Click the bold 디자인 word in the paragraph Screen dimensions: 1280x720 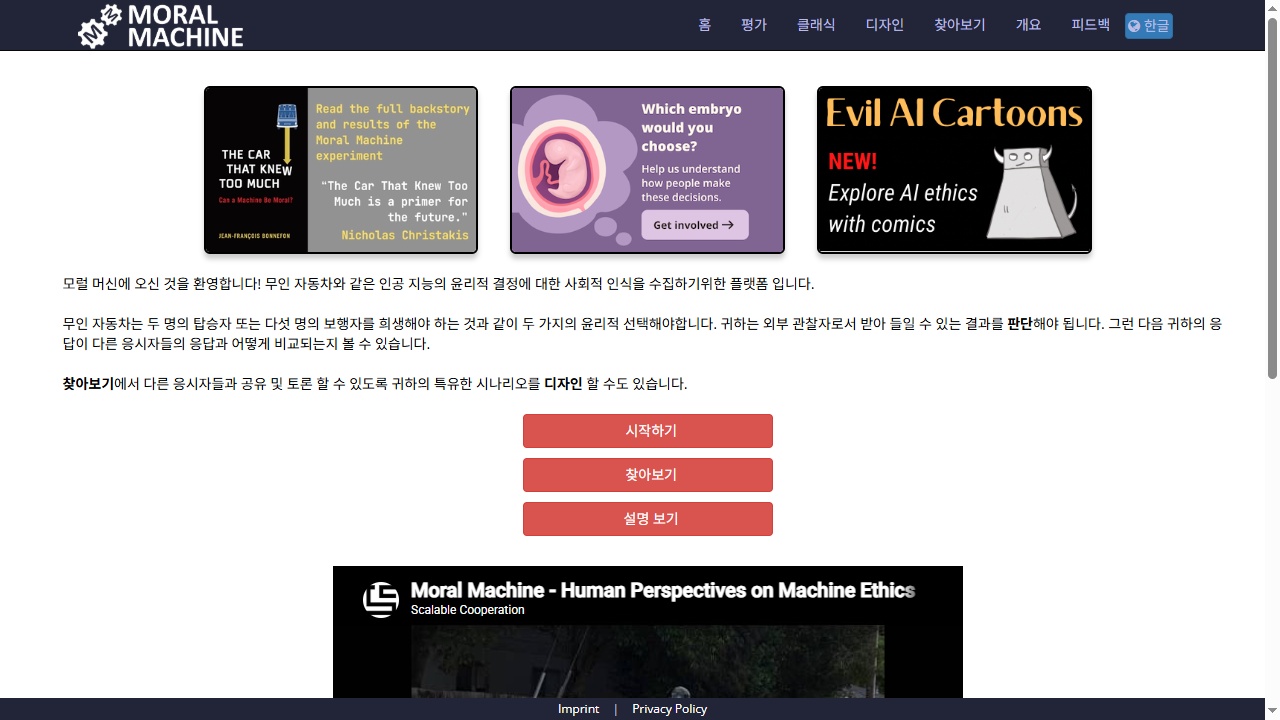563,384
